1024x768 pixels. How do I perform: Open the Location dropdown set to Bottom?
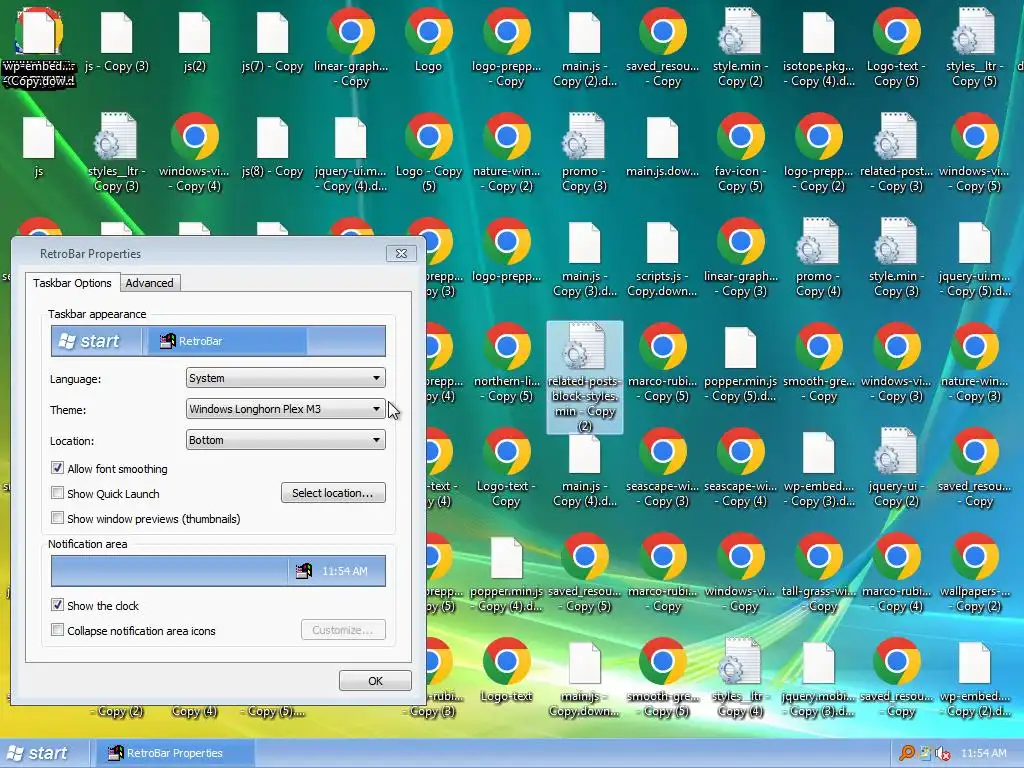pos(285,440)
